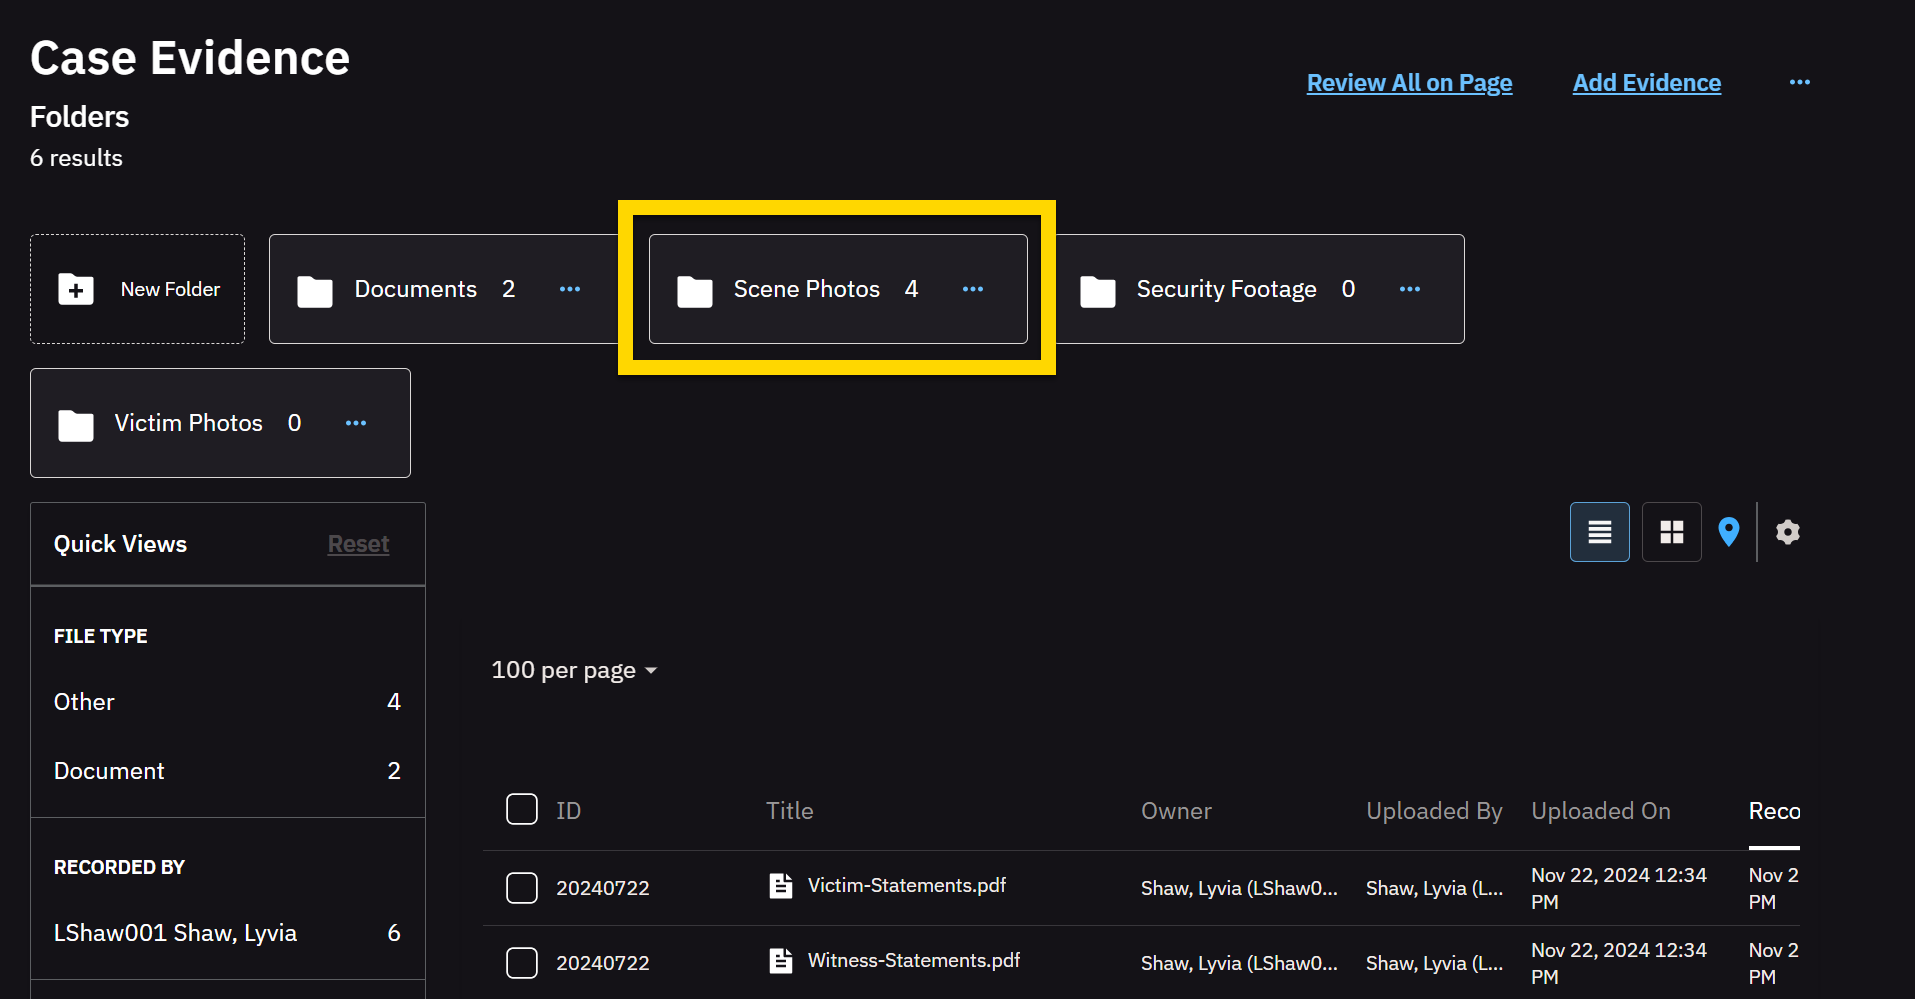This screenshot has height=999, width=1915.
Task: Open Scene Photos folder options menu
Action: [x=973, y=289]
